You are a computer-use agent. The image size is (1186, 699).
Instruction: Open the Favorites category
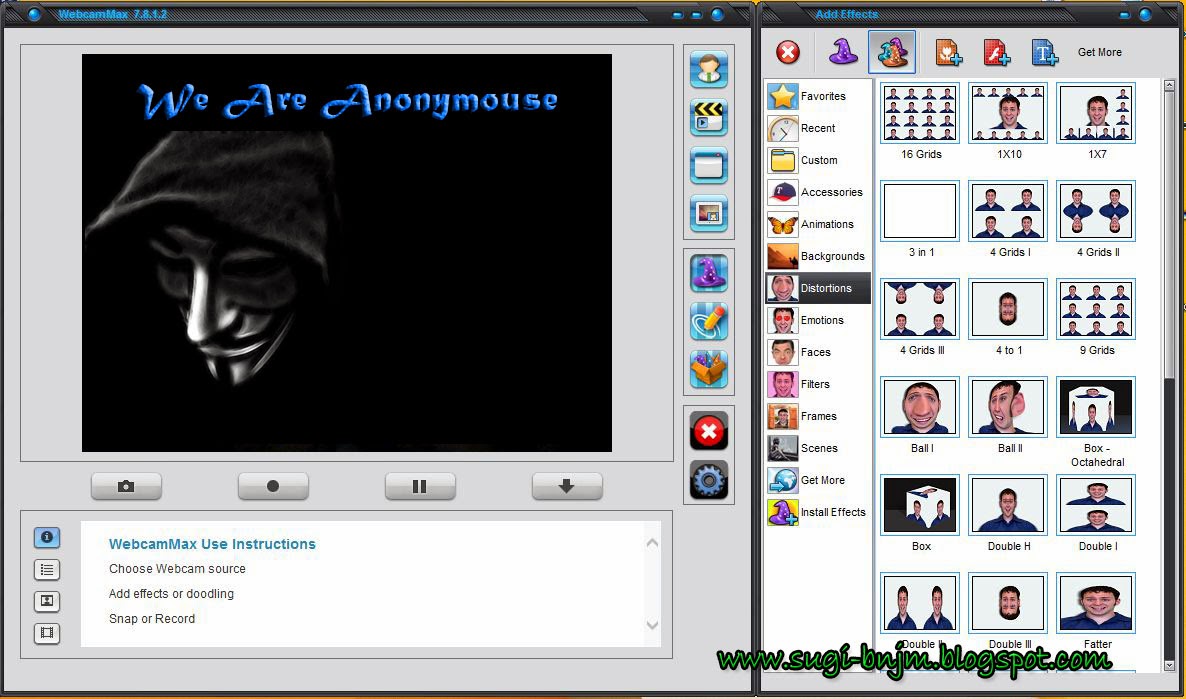click(818, 96)
